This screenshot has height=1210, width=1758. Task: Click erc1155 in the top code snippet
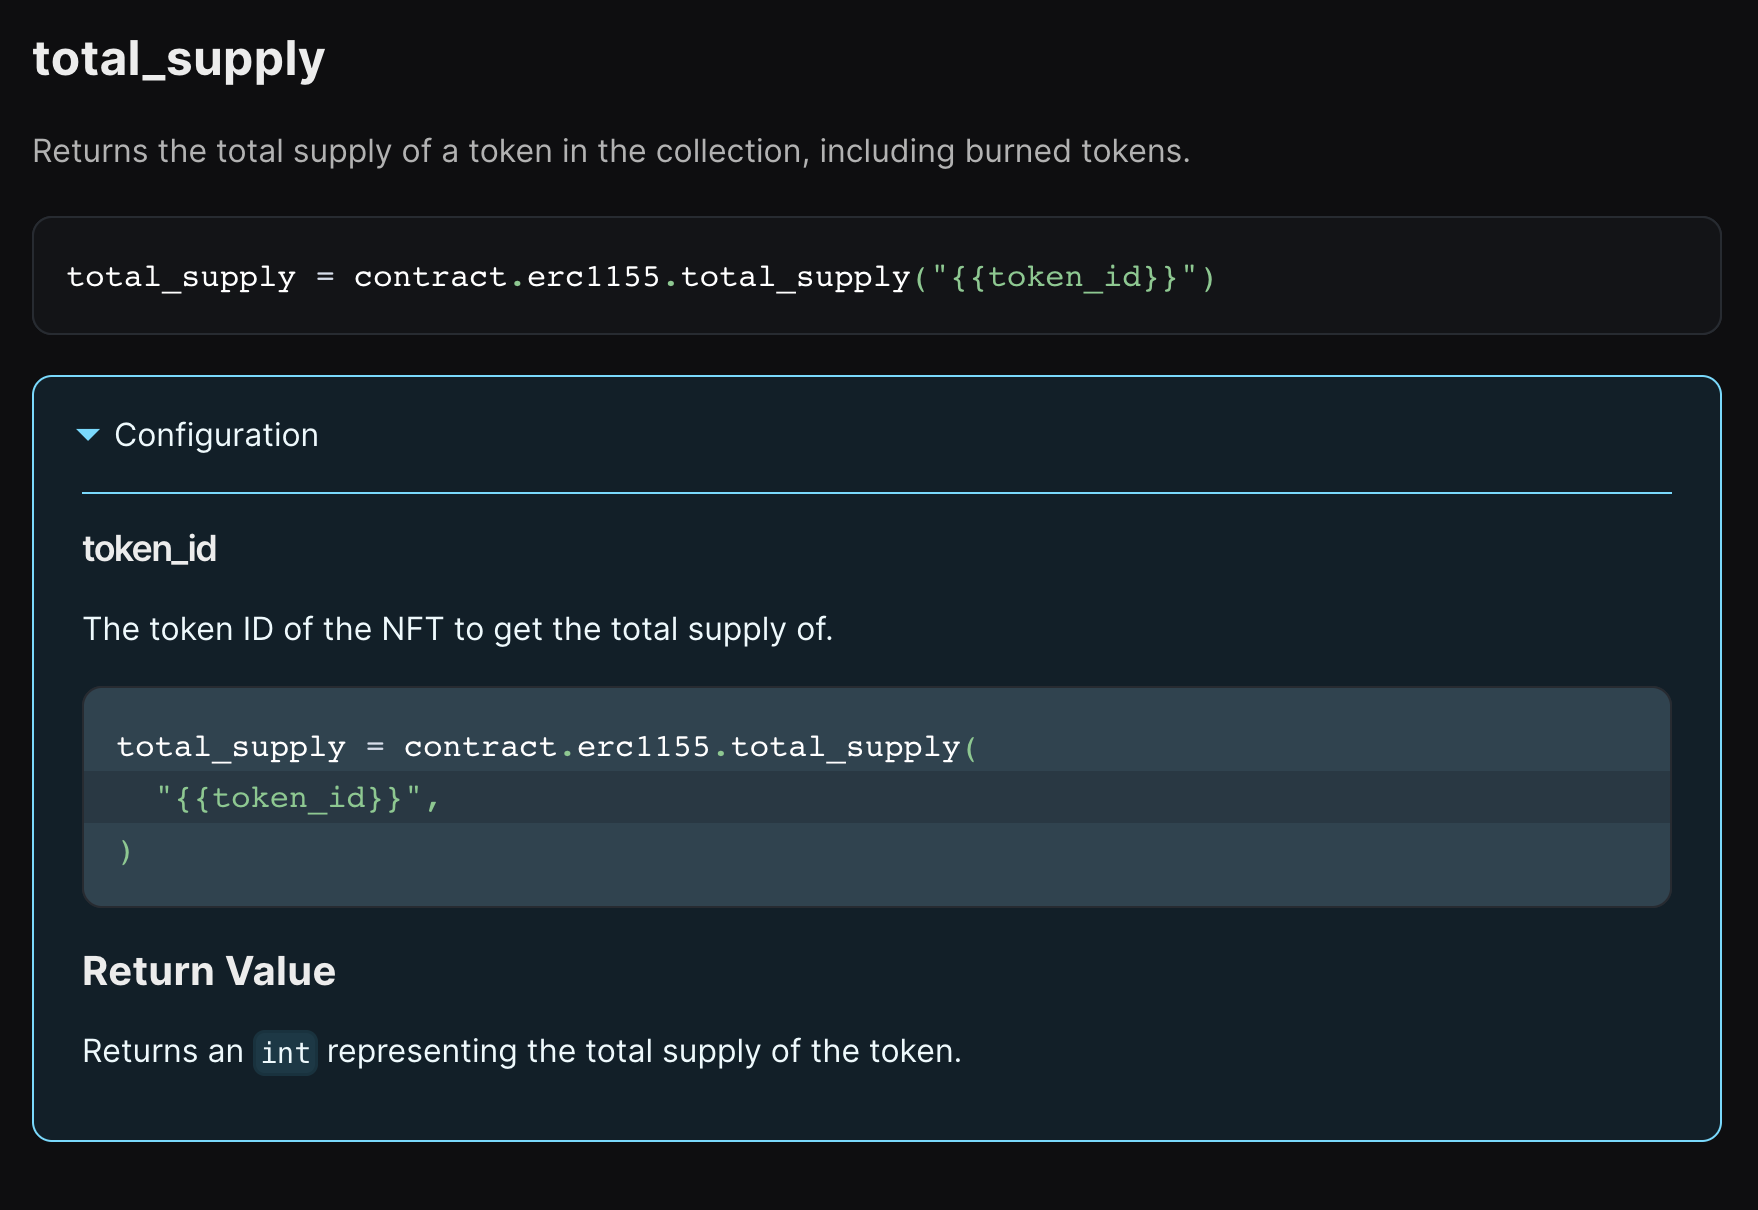click(x=593, y=277)
